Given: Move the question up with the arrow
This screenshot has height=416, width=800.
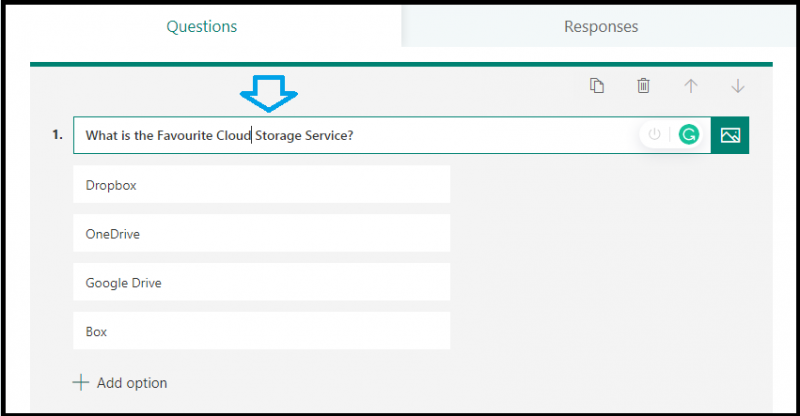Looking at the screenshot, I should [691, 86].
